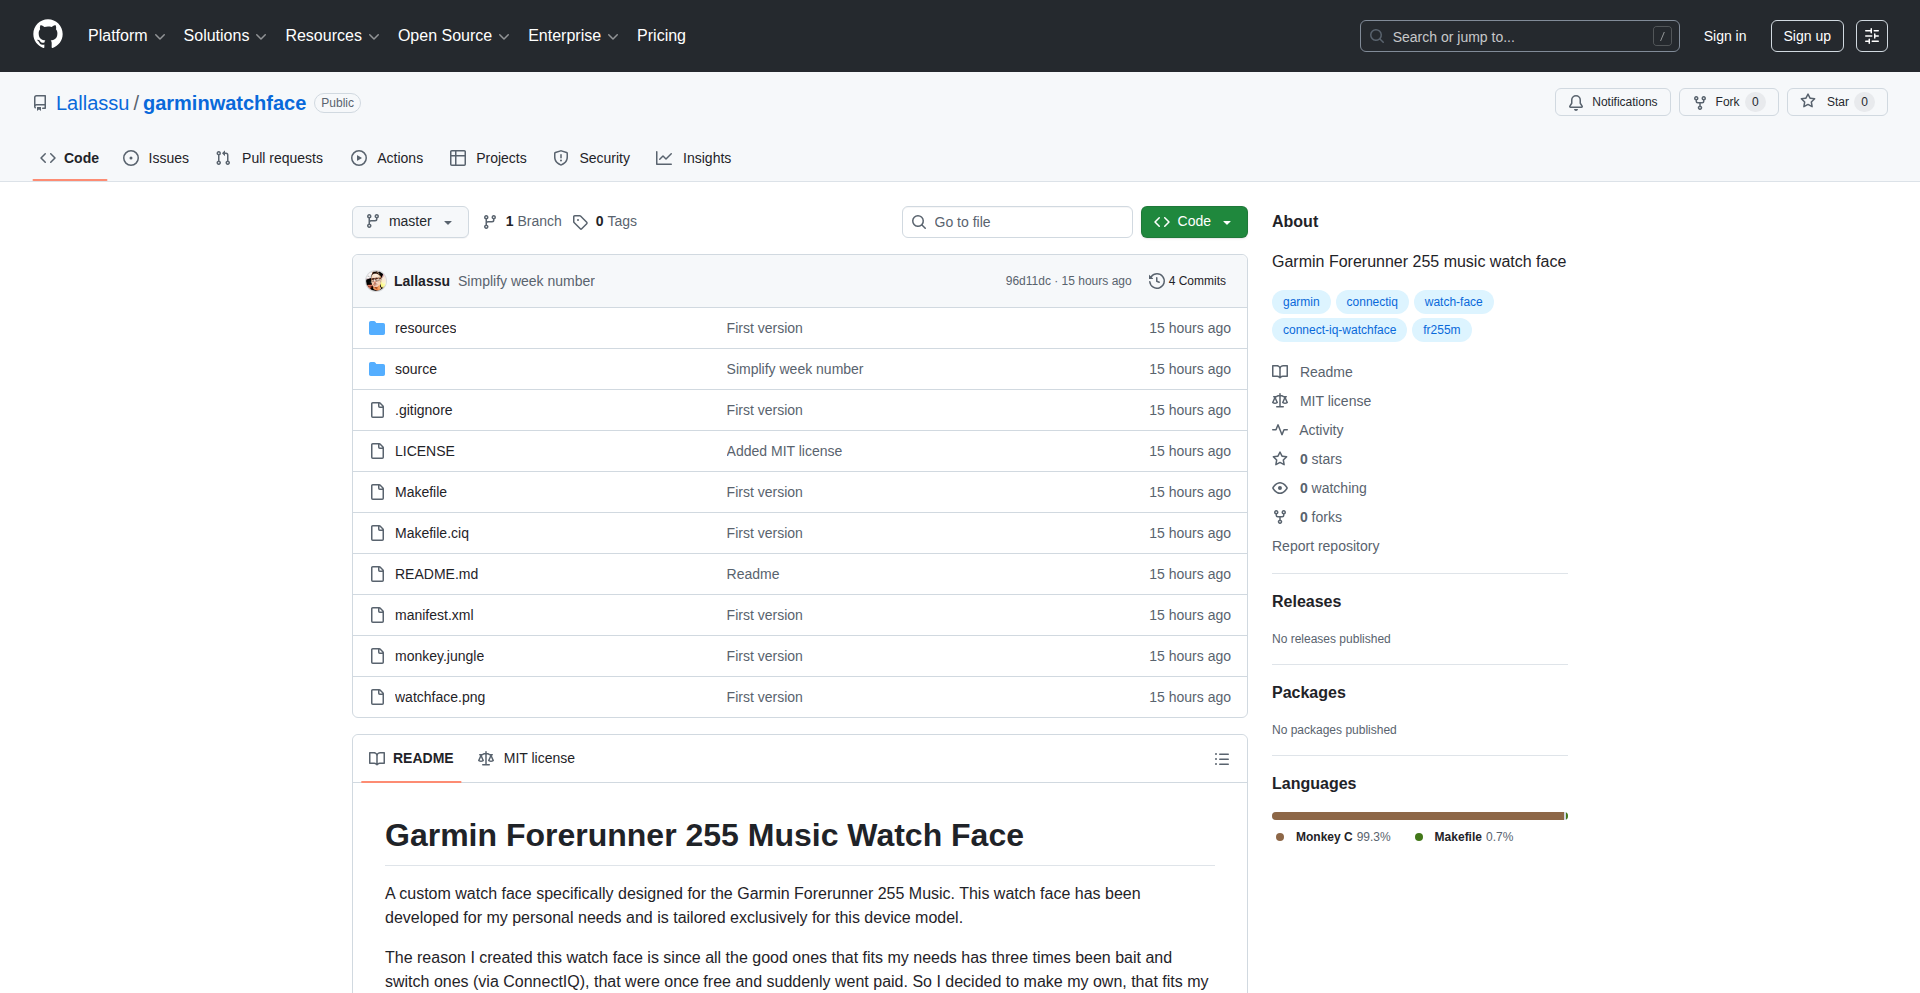Click the forks icon in About
This screenshot has width=1920, height=993.
[x=1280, y=517]
